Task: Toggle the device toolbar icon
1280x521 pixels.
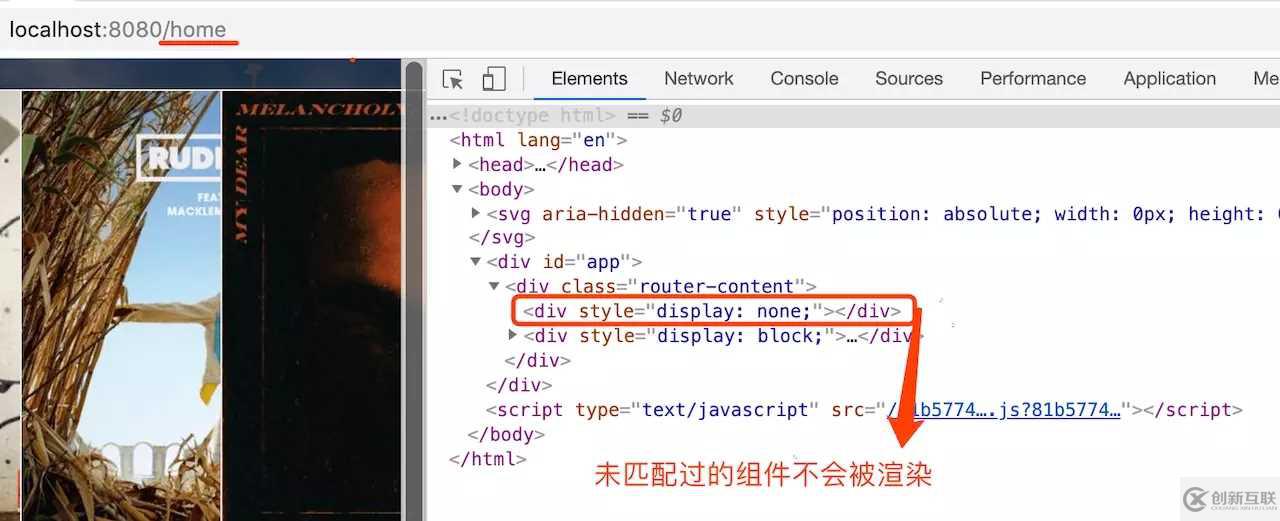Action: point(494,79)
